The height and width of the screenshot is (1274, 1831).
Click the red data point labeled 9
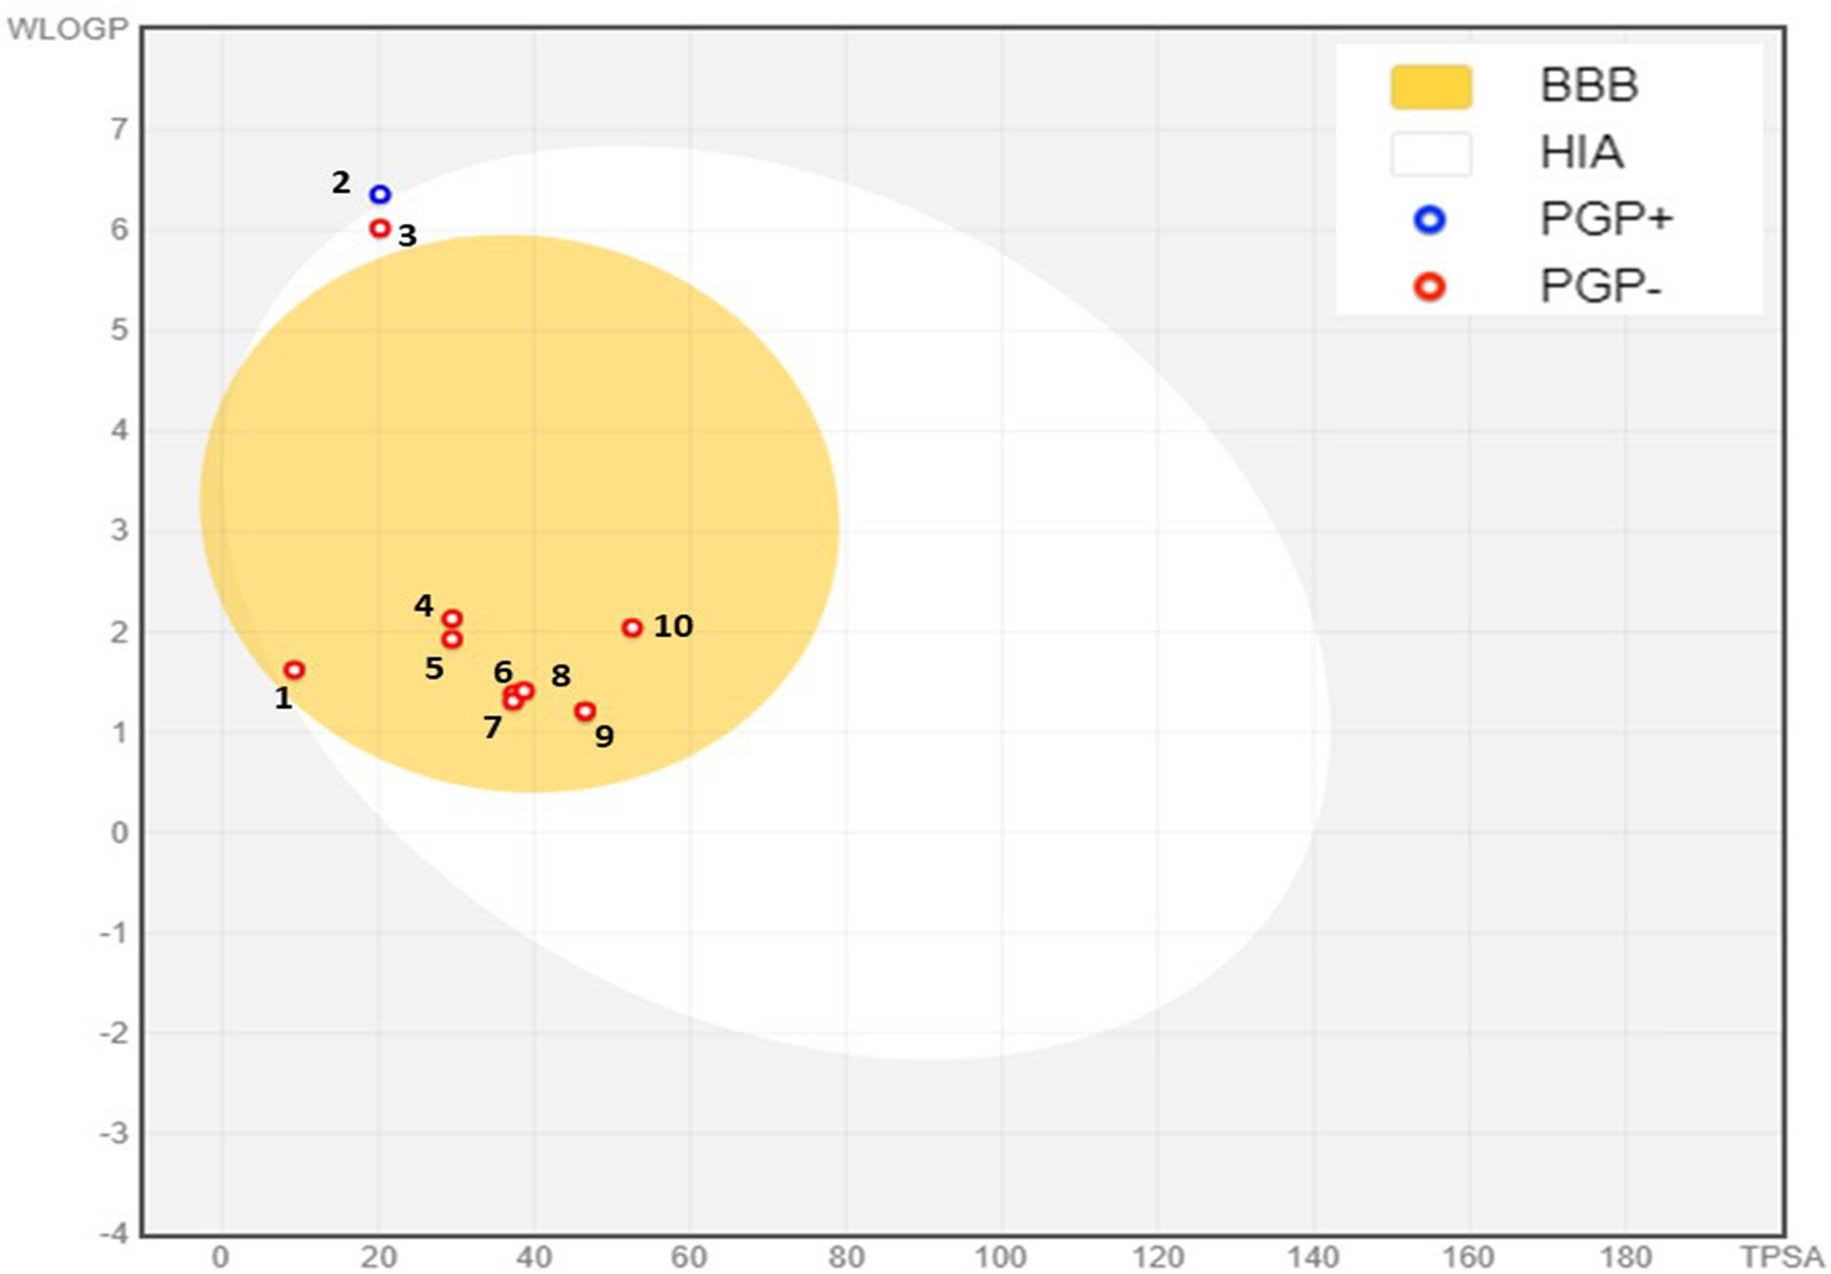pyautogui.click(x=585, y=711)
